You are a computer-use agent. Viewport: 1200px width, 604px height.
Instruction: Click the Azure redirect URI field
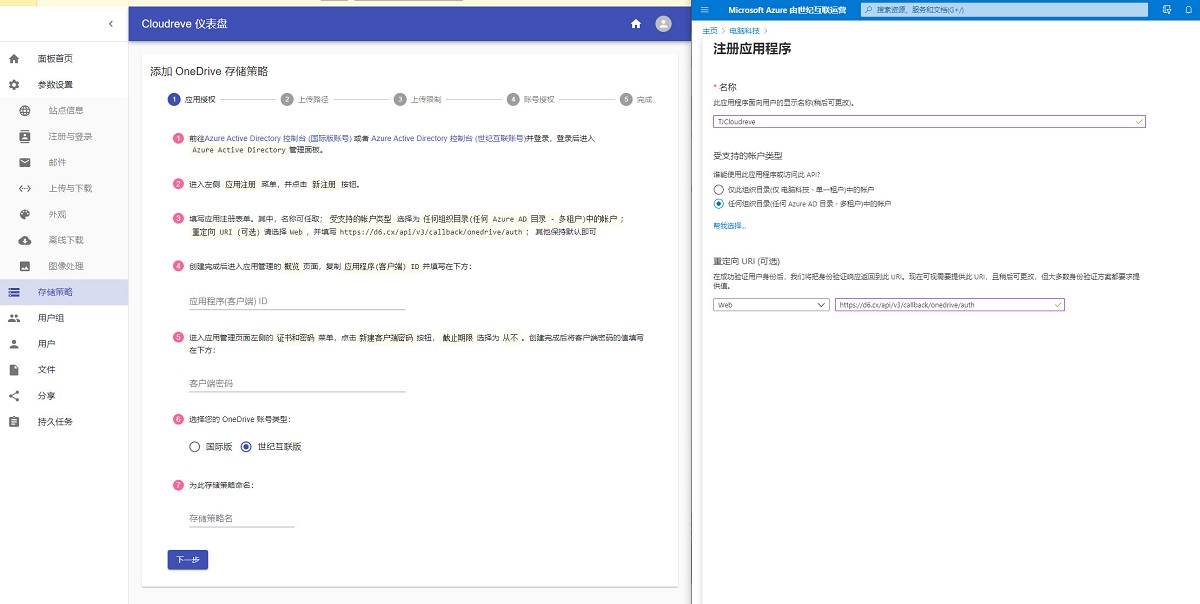coord(950,305)
